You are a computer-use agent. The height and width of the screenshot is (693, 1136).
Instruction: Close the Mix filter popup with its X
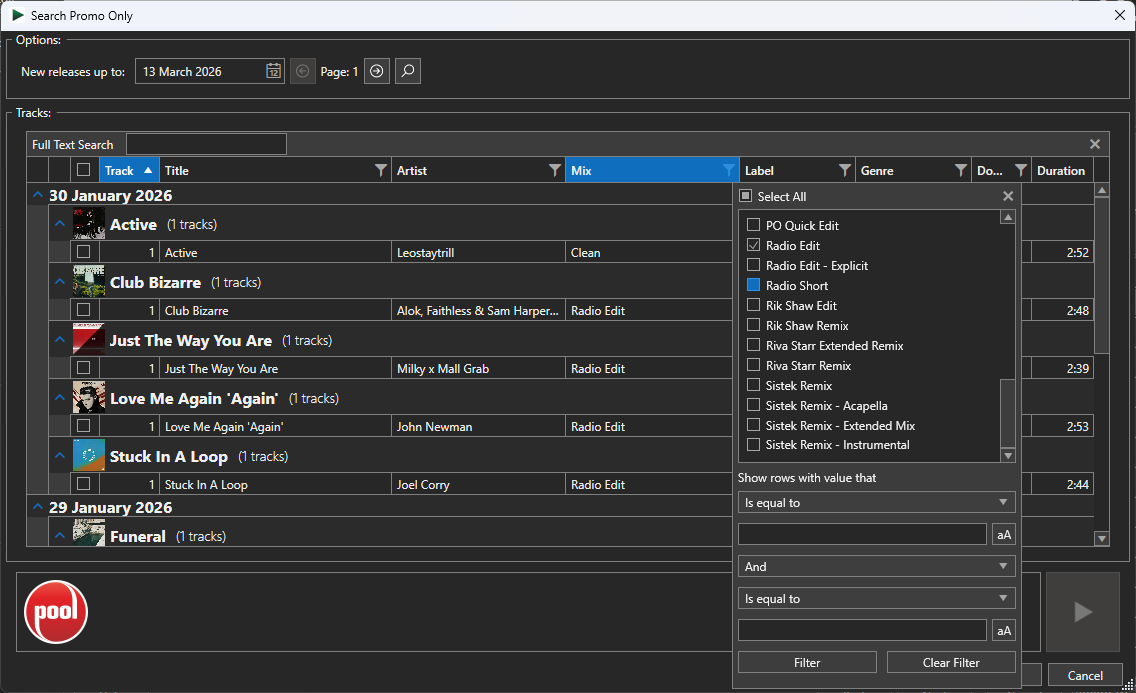[x=1007, y=196]
